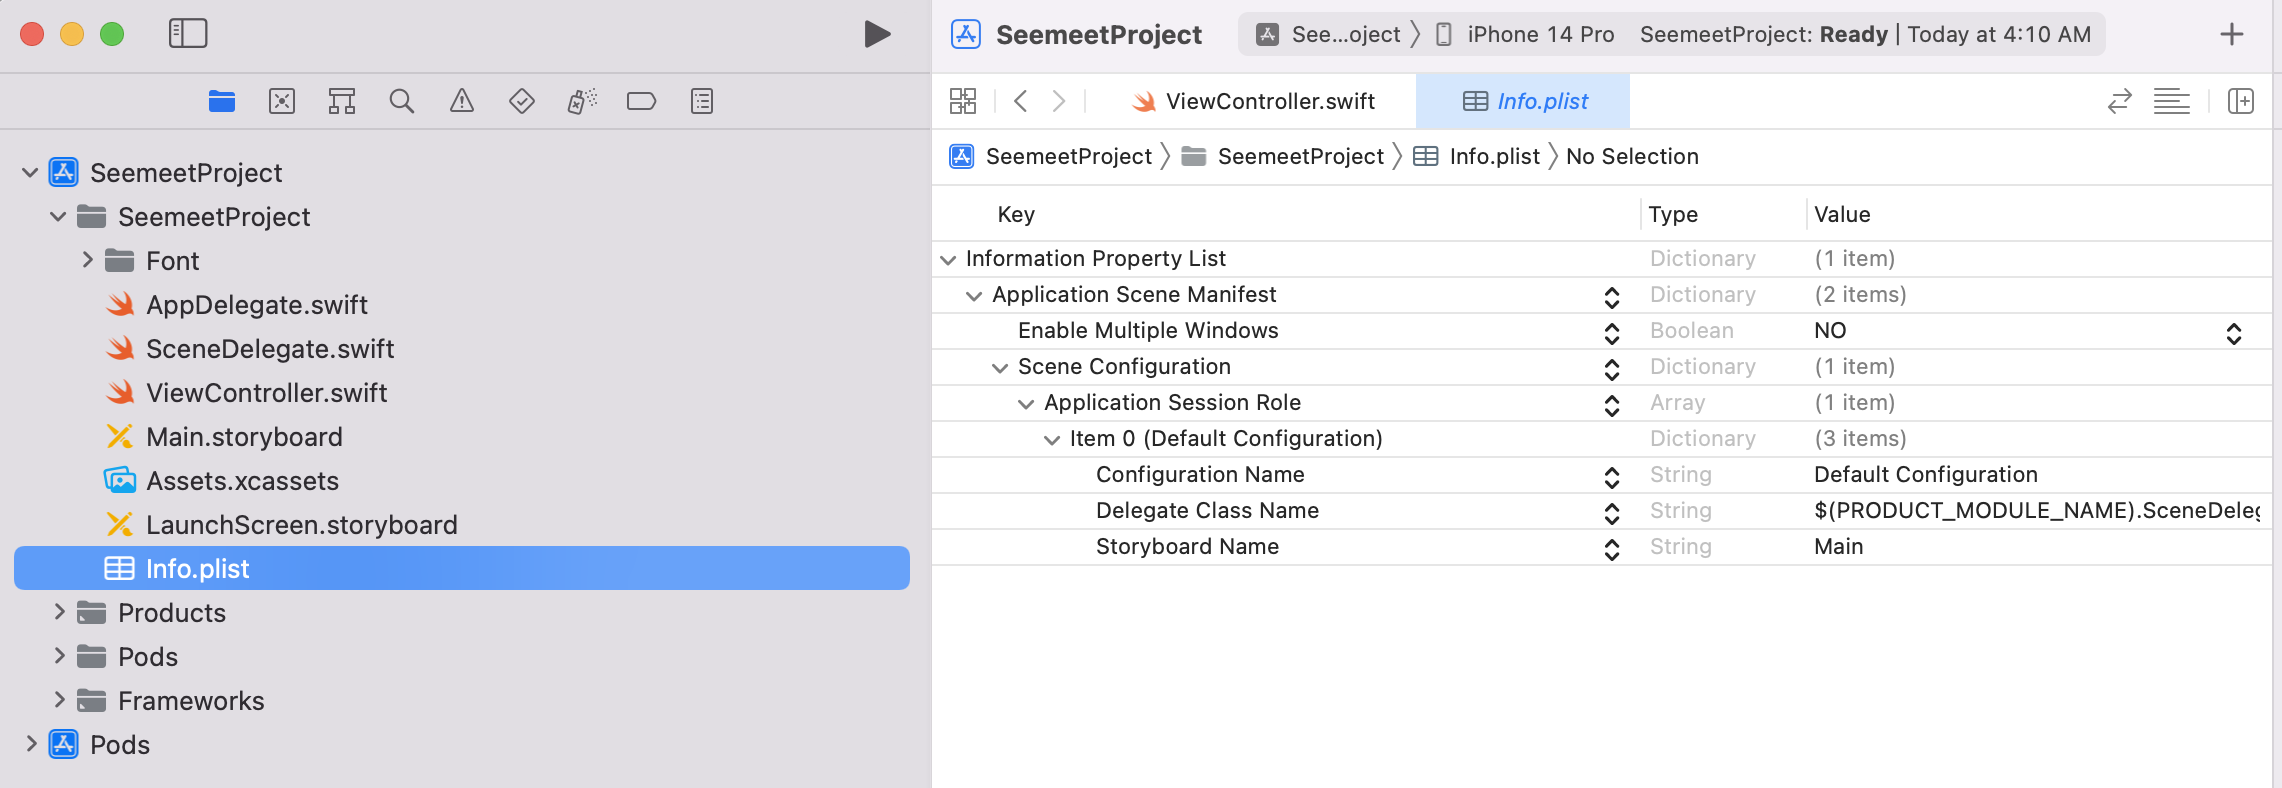The image size is (2282, 788).
Task: Open the Enable Multiple Windows value popup
Action: click(x=2233, y=332)
